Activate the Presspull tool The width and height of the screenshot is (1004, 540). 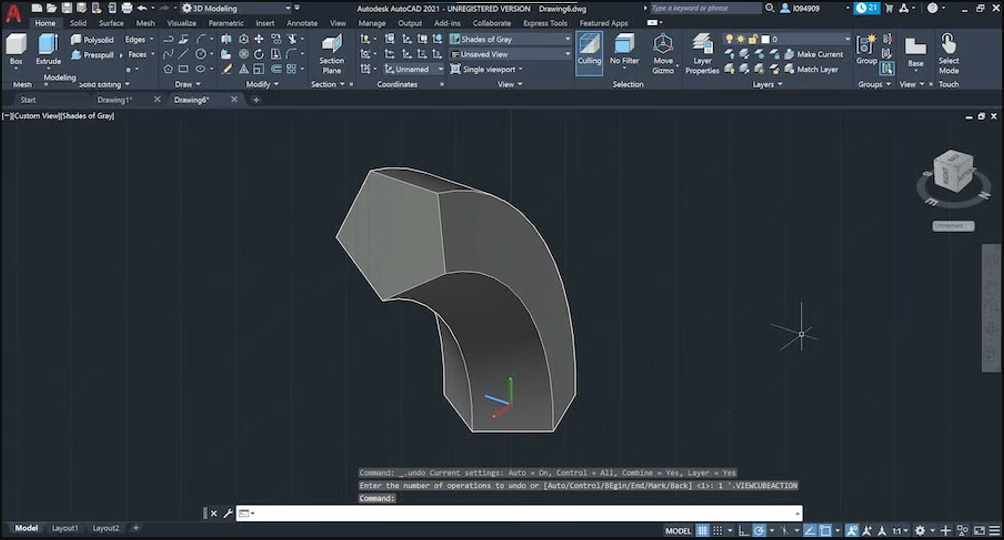coord(92,55)
